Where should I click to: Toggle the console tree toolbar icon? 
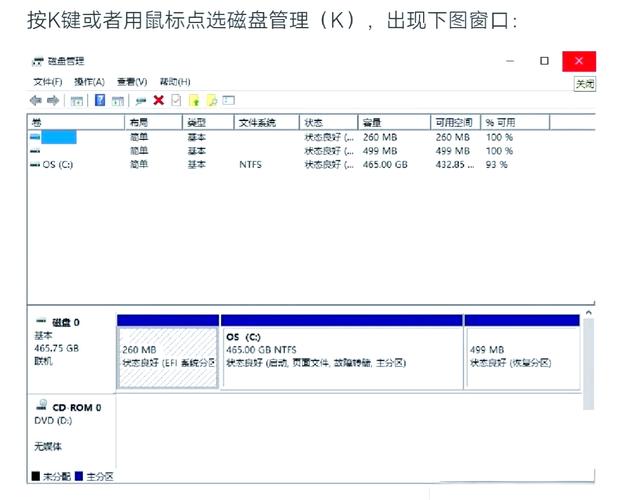77,101
